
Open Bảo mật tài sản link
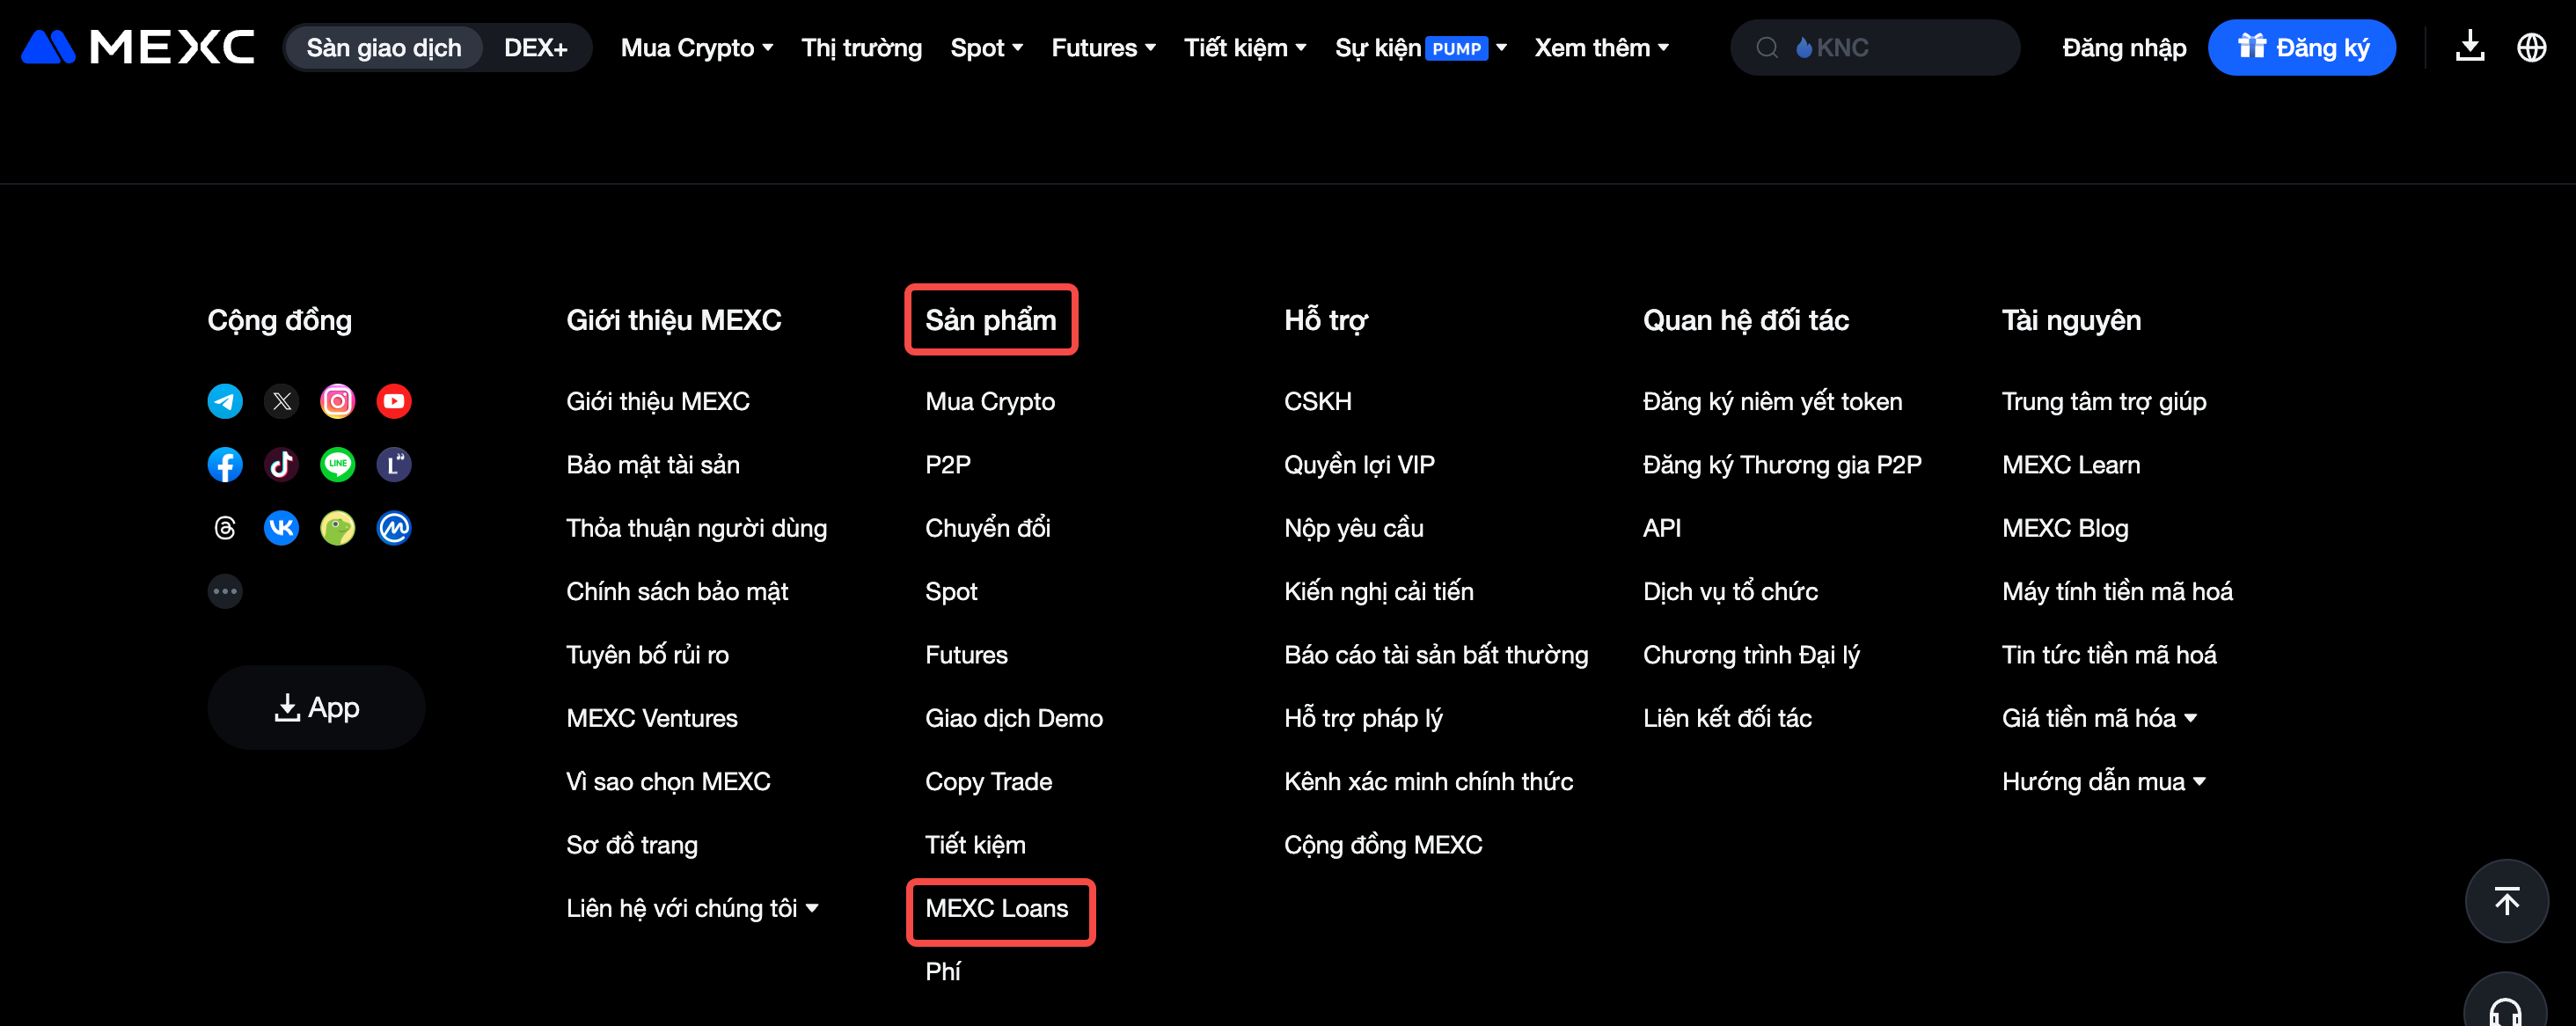tap(653, 465)
